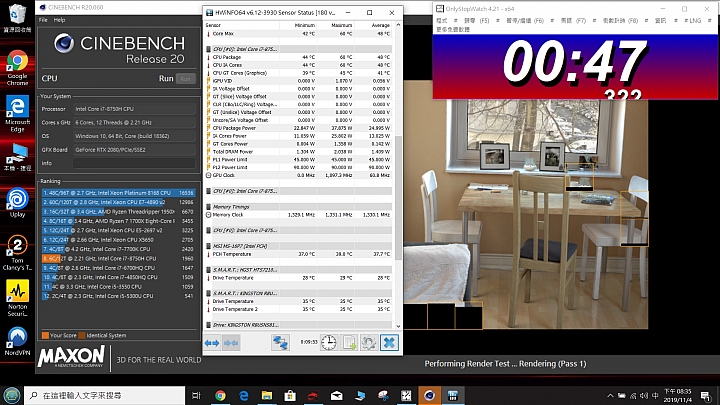Switch to HWiNFO via its taskbar icon
Screen dimensions: 720x405
(453, 395)
